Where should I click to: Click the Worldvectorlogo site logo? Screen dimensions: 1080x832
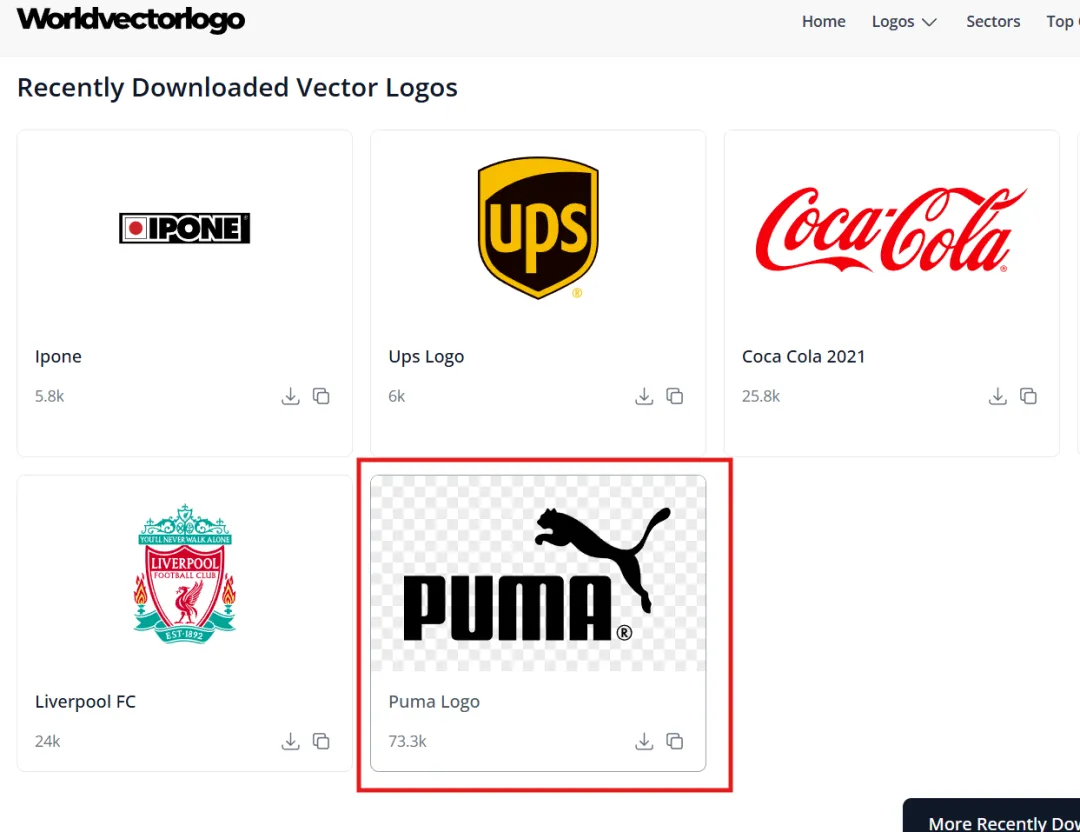coord(131,19)
